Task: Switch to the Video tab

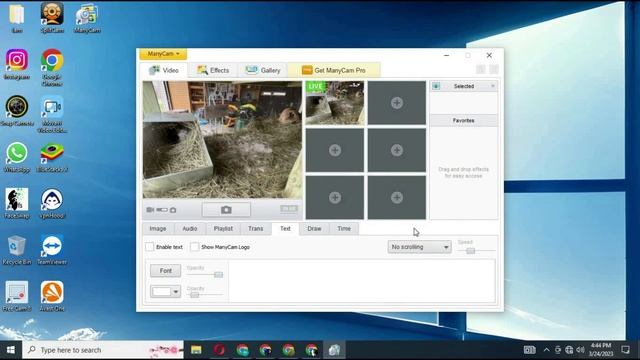Action: [x=164, y=70]
